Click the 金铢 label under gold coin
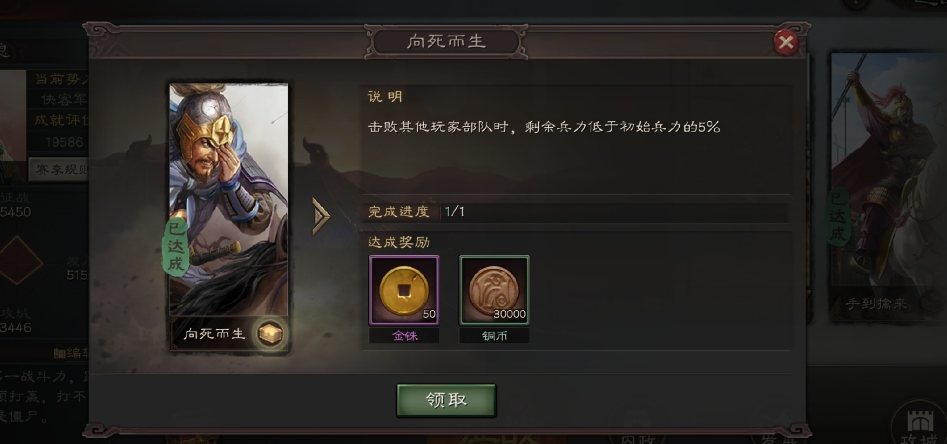Image resolution: width=947 pixels, height=444 pixels. [x=404, y=336]
